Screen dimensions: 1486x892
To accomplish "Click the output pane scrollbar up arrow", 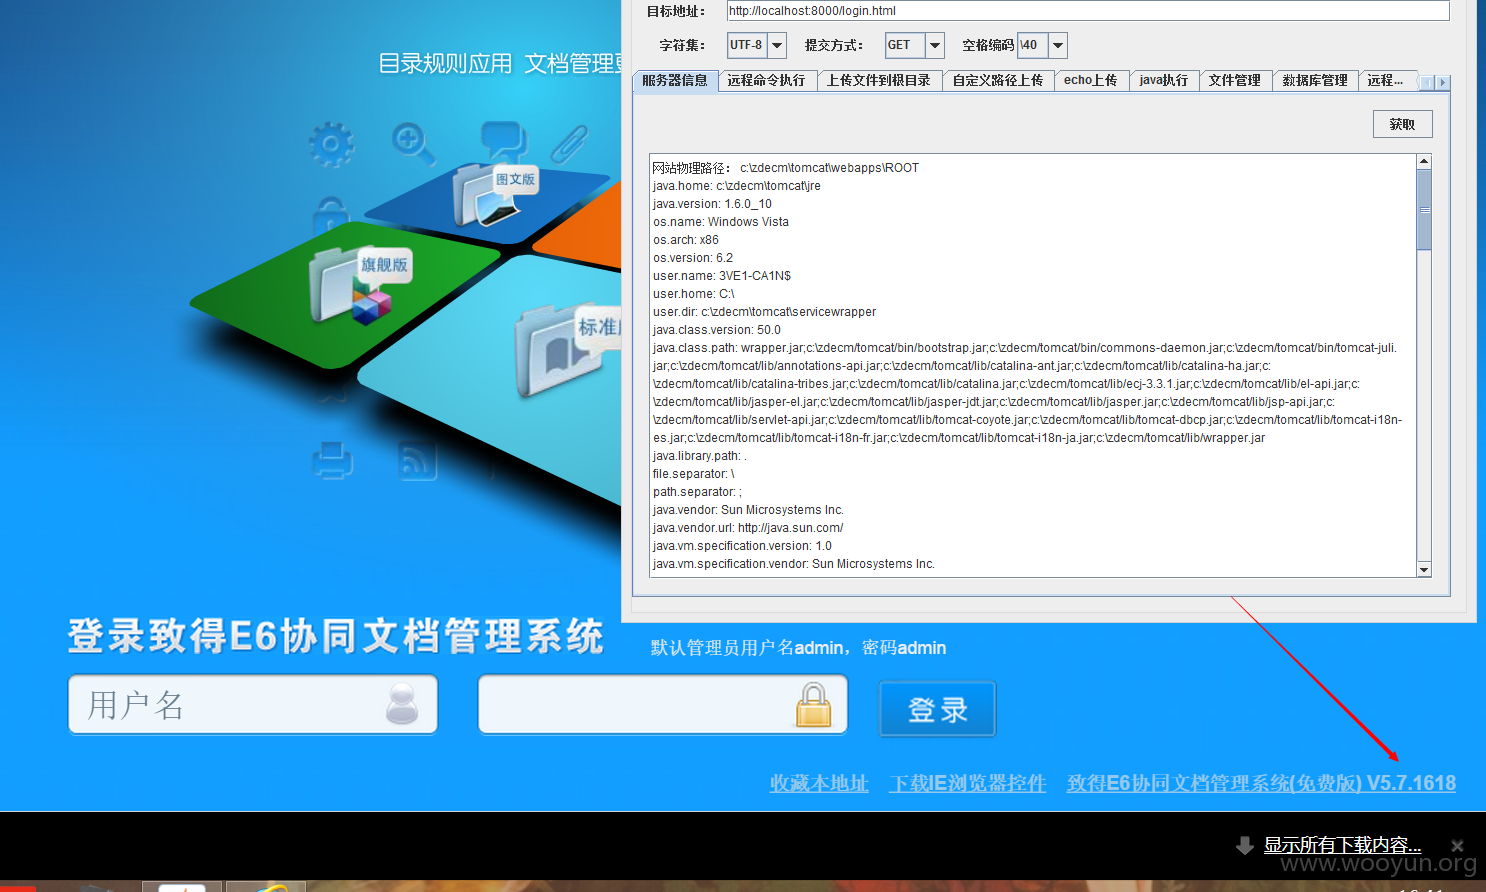I will tap(1424, 161).
